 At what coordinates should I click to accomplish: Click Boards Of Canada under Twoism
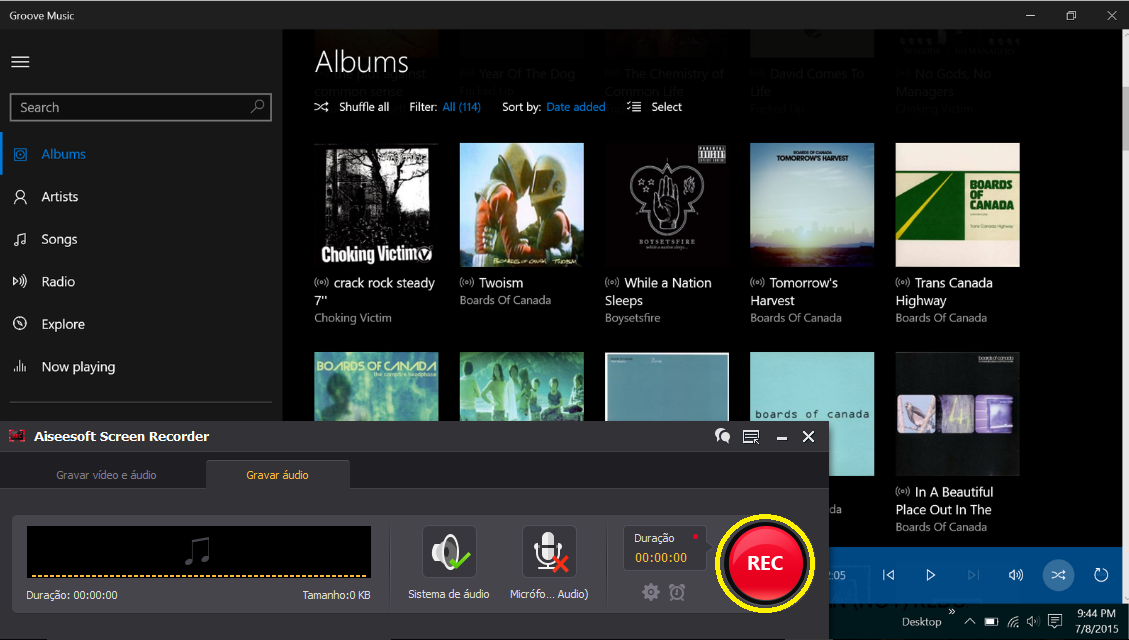tap(505, 300)
